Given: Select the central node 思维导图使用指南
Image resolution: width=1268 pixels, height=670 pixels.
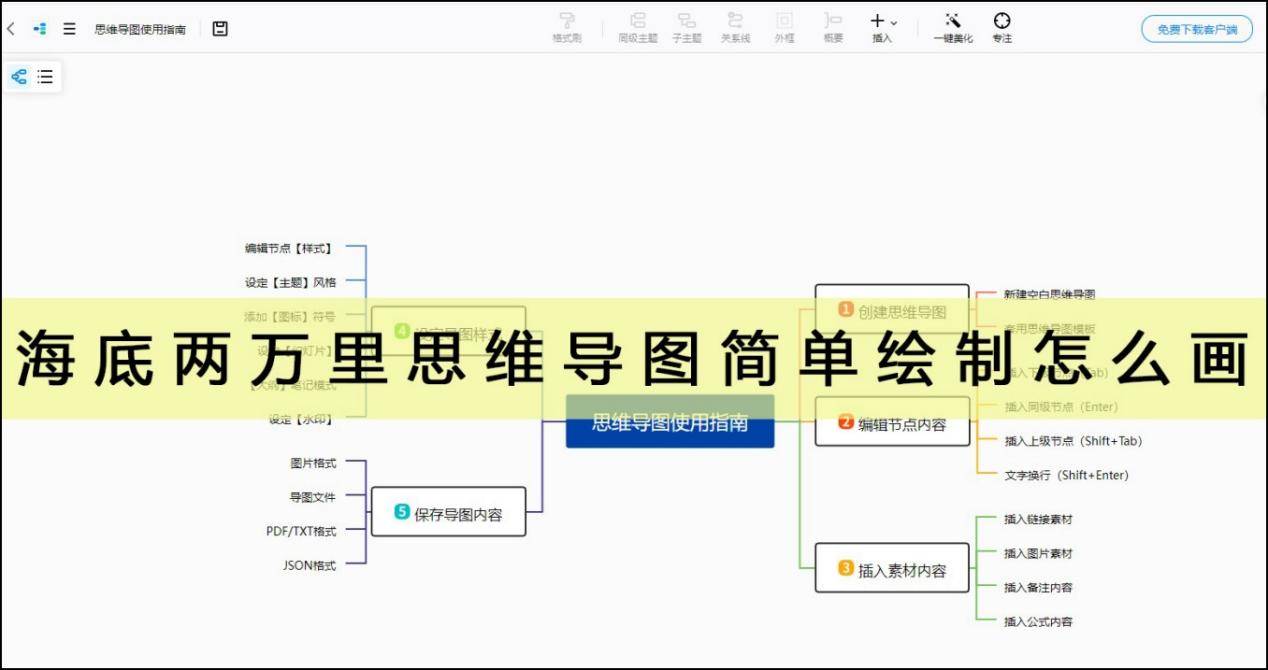Looking at the screenshot, I should click(670, 424).
